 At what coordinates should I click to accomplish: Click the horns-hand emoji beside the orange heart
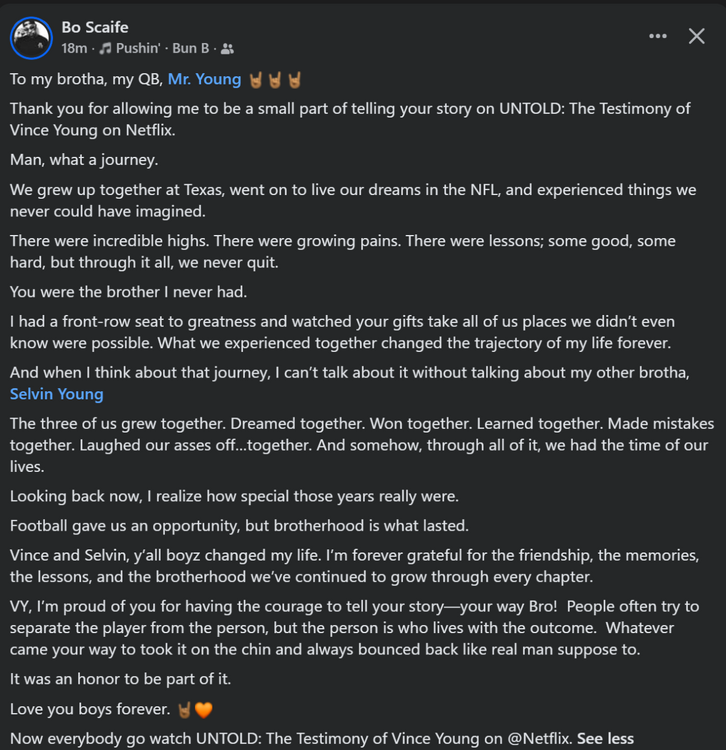[x=185, y=710]
